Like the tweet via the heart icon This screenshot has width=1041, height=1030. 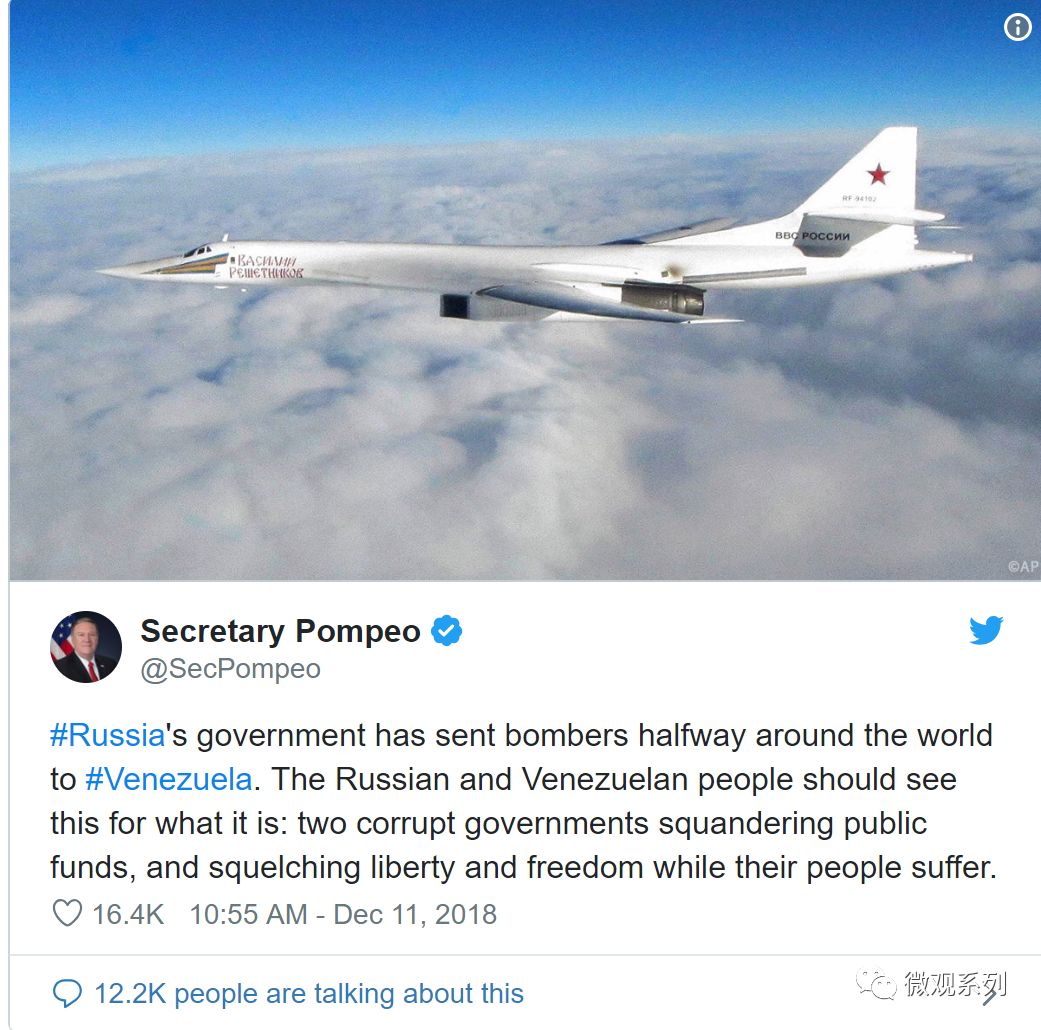point(67,913)
